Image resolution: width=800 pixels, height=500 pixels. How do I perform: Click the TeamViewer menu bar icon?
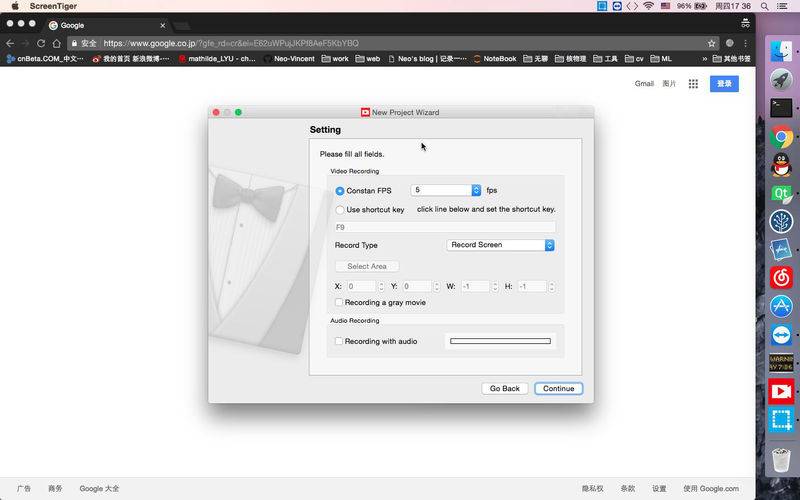[x=617, y=6]
